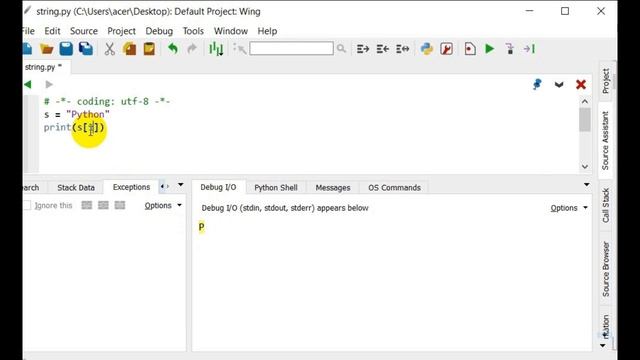Switch to the Messages tab
The height and width of the screenshot is (360, 640).
pyautogui.click(x=333, y=187)
